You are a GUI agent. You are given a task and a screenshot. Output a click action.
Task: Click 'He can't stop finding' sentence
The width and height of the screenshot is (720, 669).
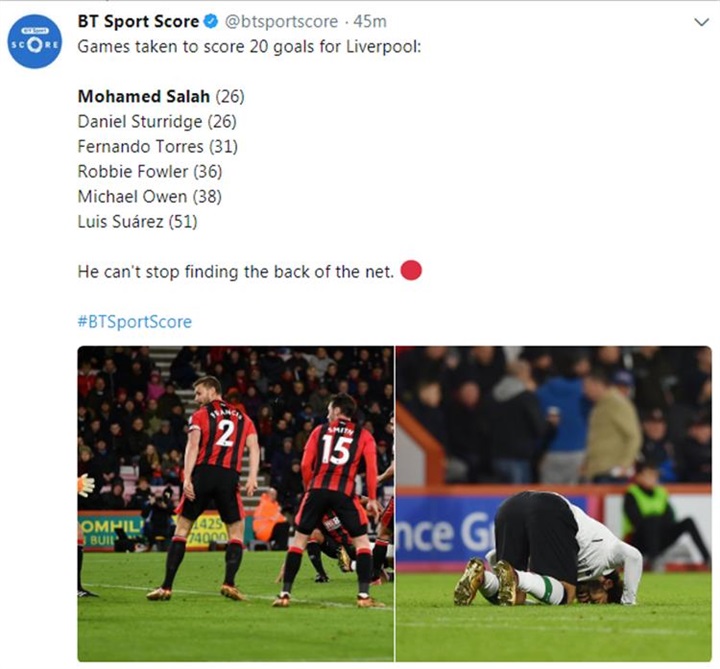click(x=236, y=271)
